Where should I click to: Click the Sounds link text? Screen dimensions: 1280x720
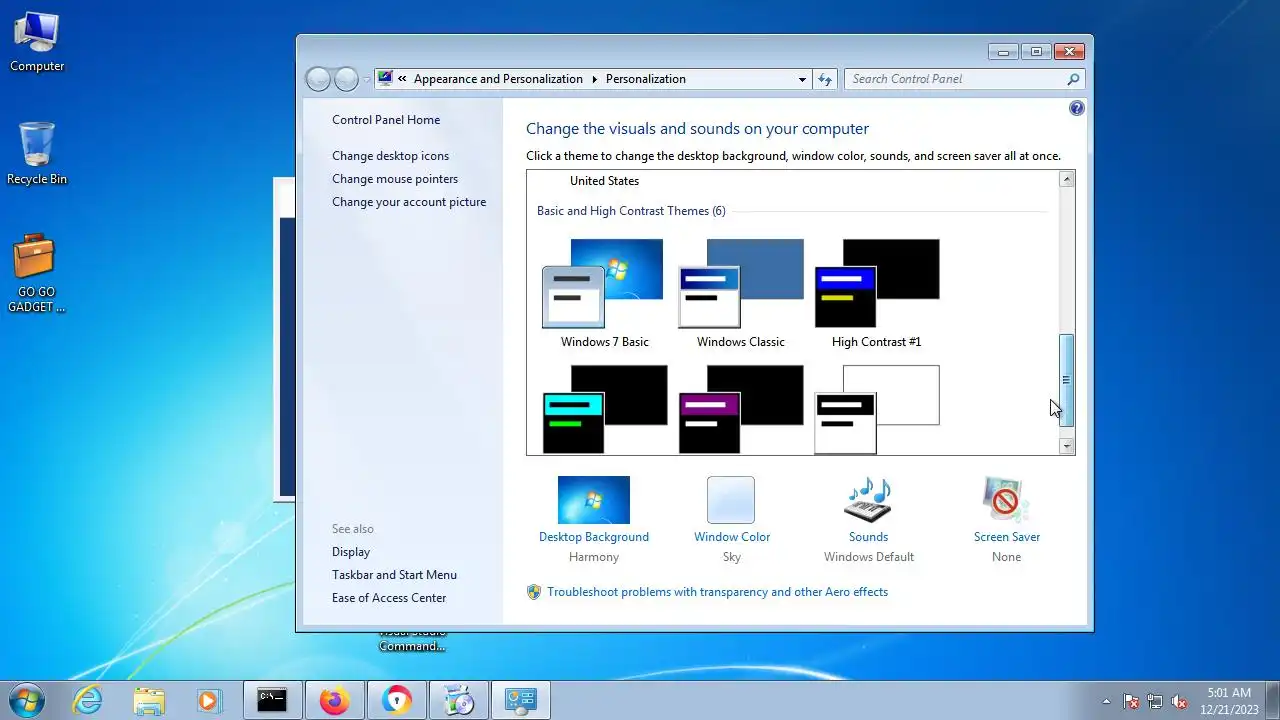868,537
